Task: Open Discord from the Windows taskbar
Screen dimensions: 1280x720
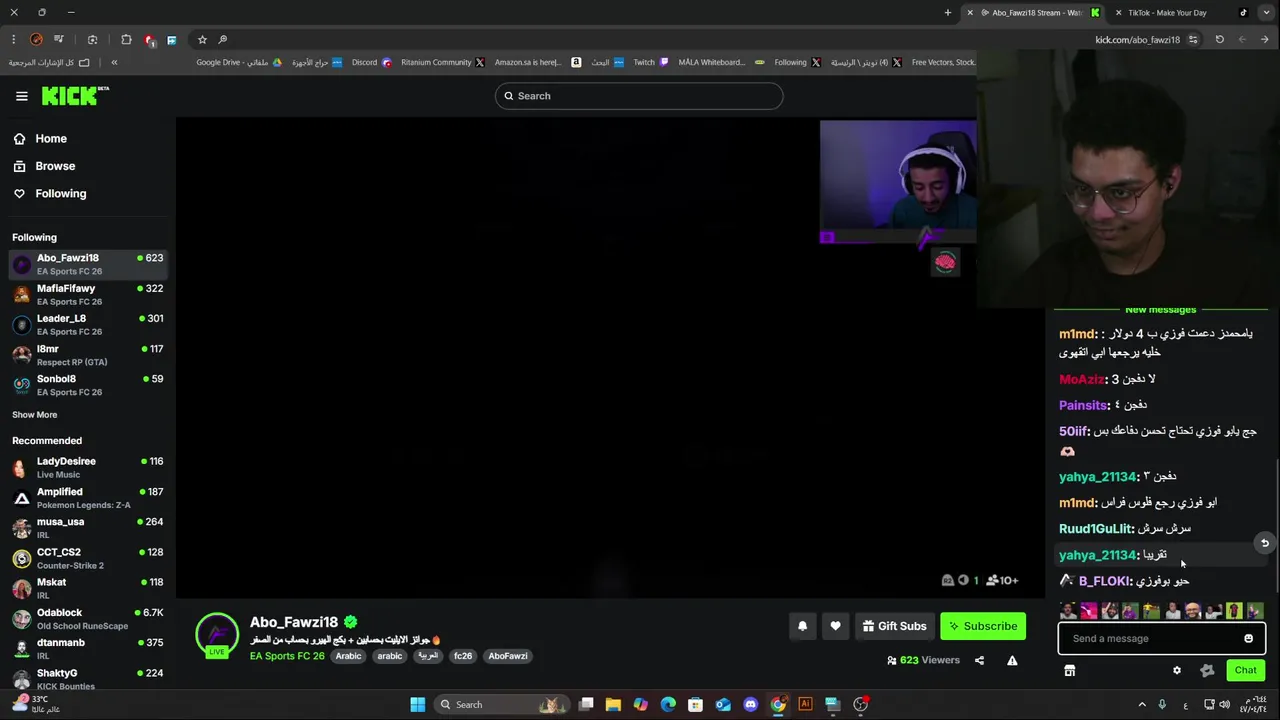Action: 751,704
